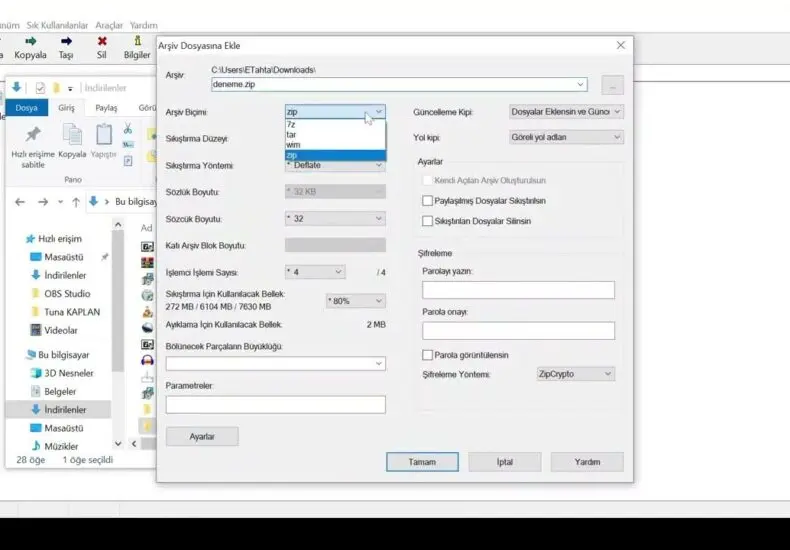
Task: Go forward with Explorer's right arrow
Action: pos(43,202)
